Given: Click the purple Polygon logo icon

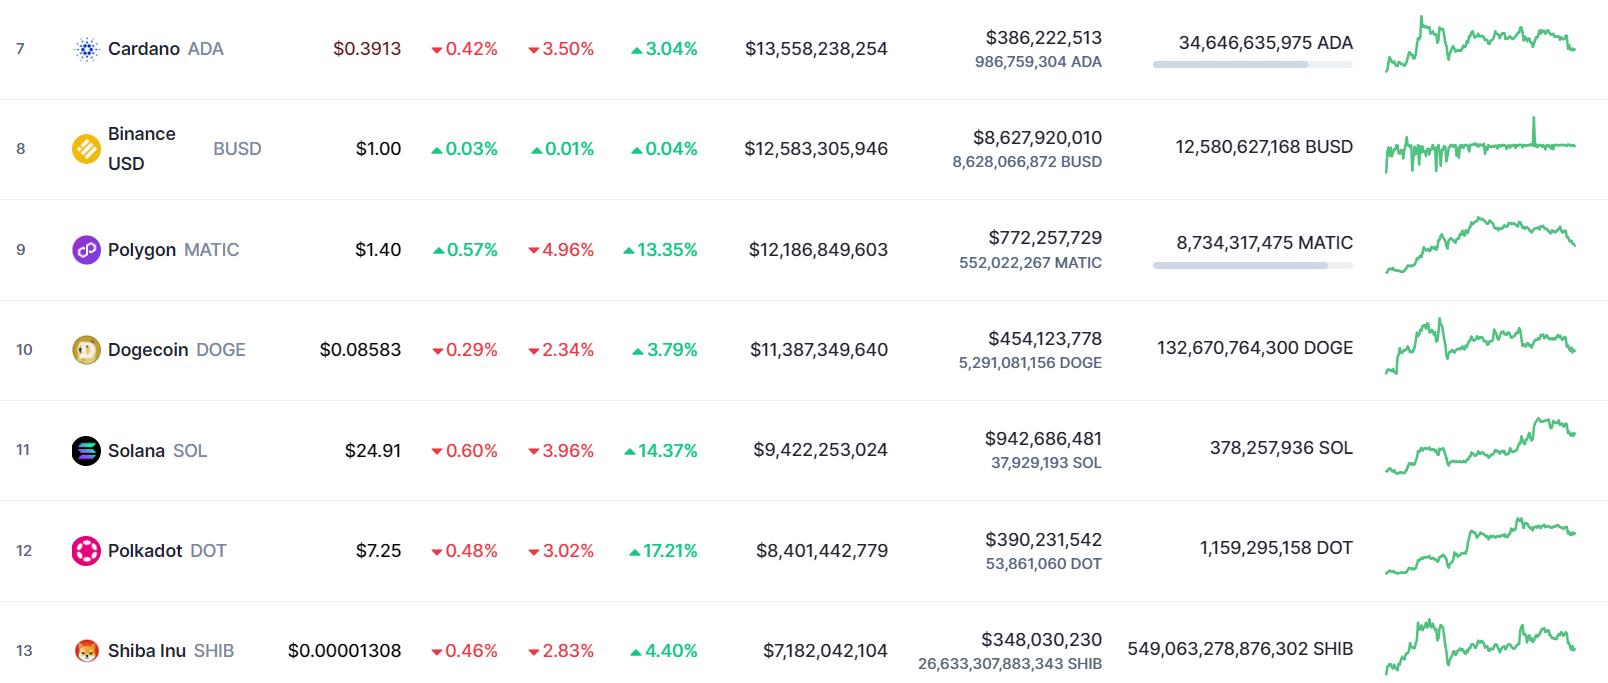Looking at the screenshot, I should (87, 250).
